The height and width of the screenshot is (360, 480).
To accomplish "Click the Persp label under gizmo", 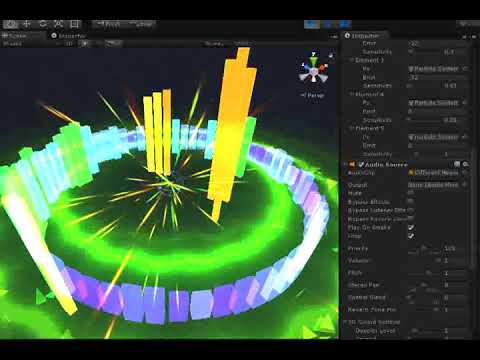I will pos(312,95).
